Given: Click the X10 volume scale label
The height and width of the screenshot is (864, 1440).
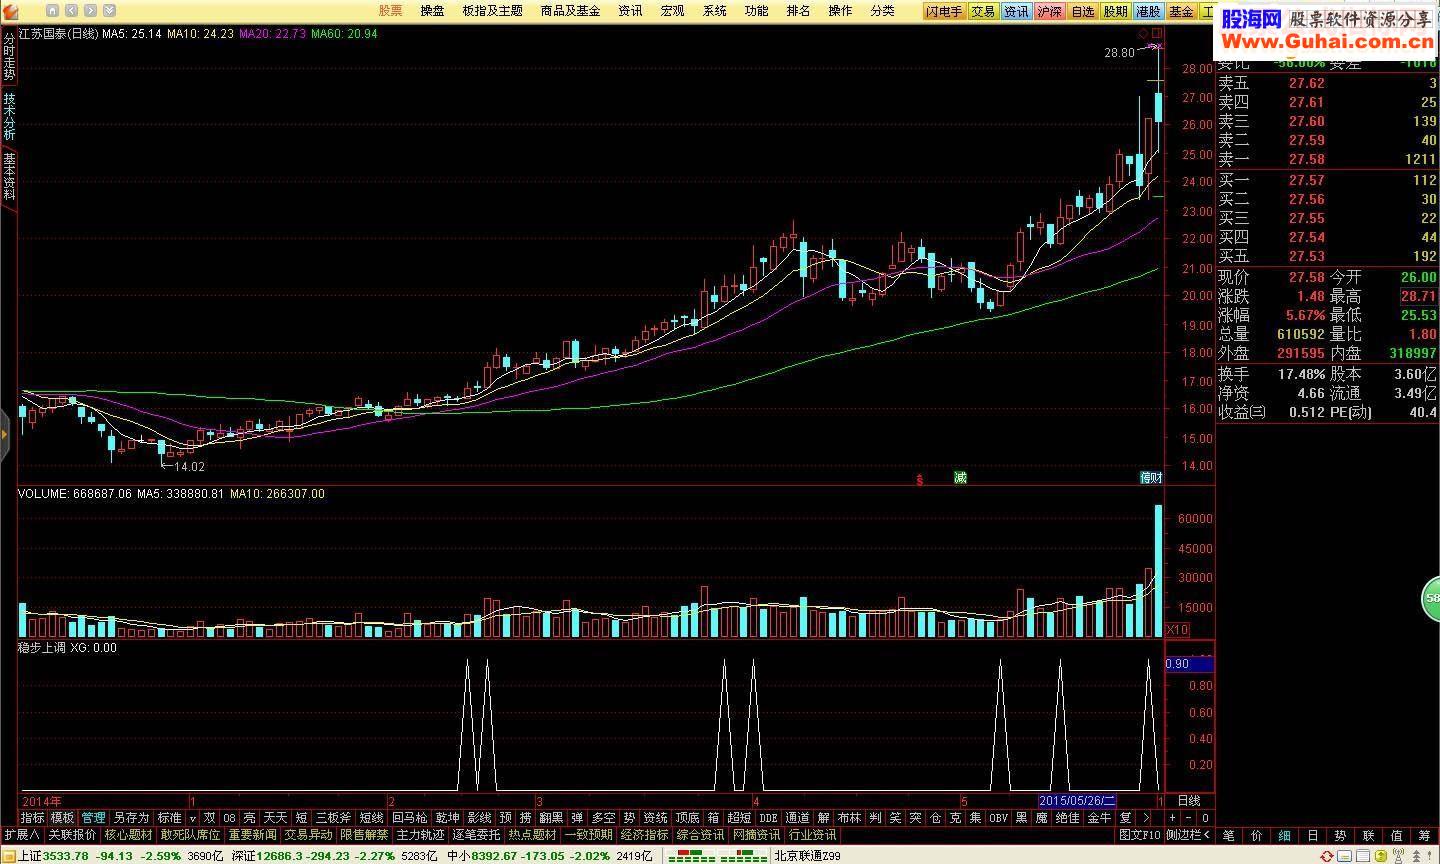Looking at the screenshot, I should coord(1177,629).
